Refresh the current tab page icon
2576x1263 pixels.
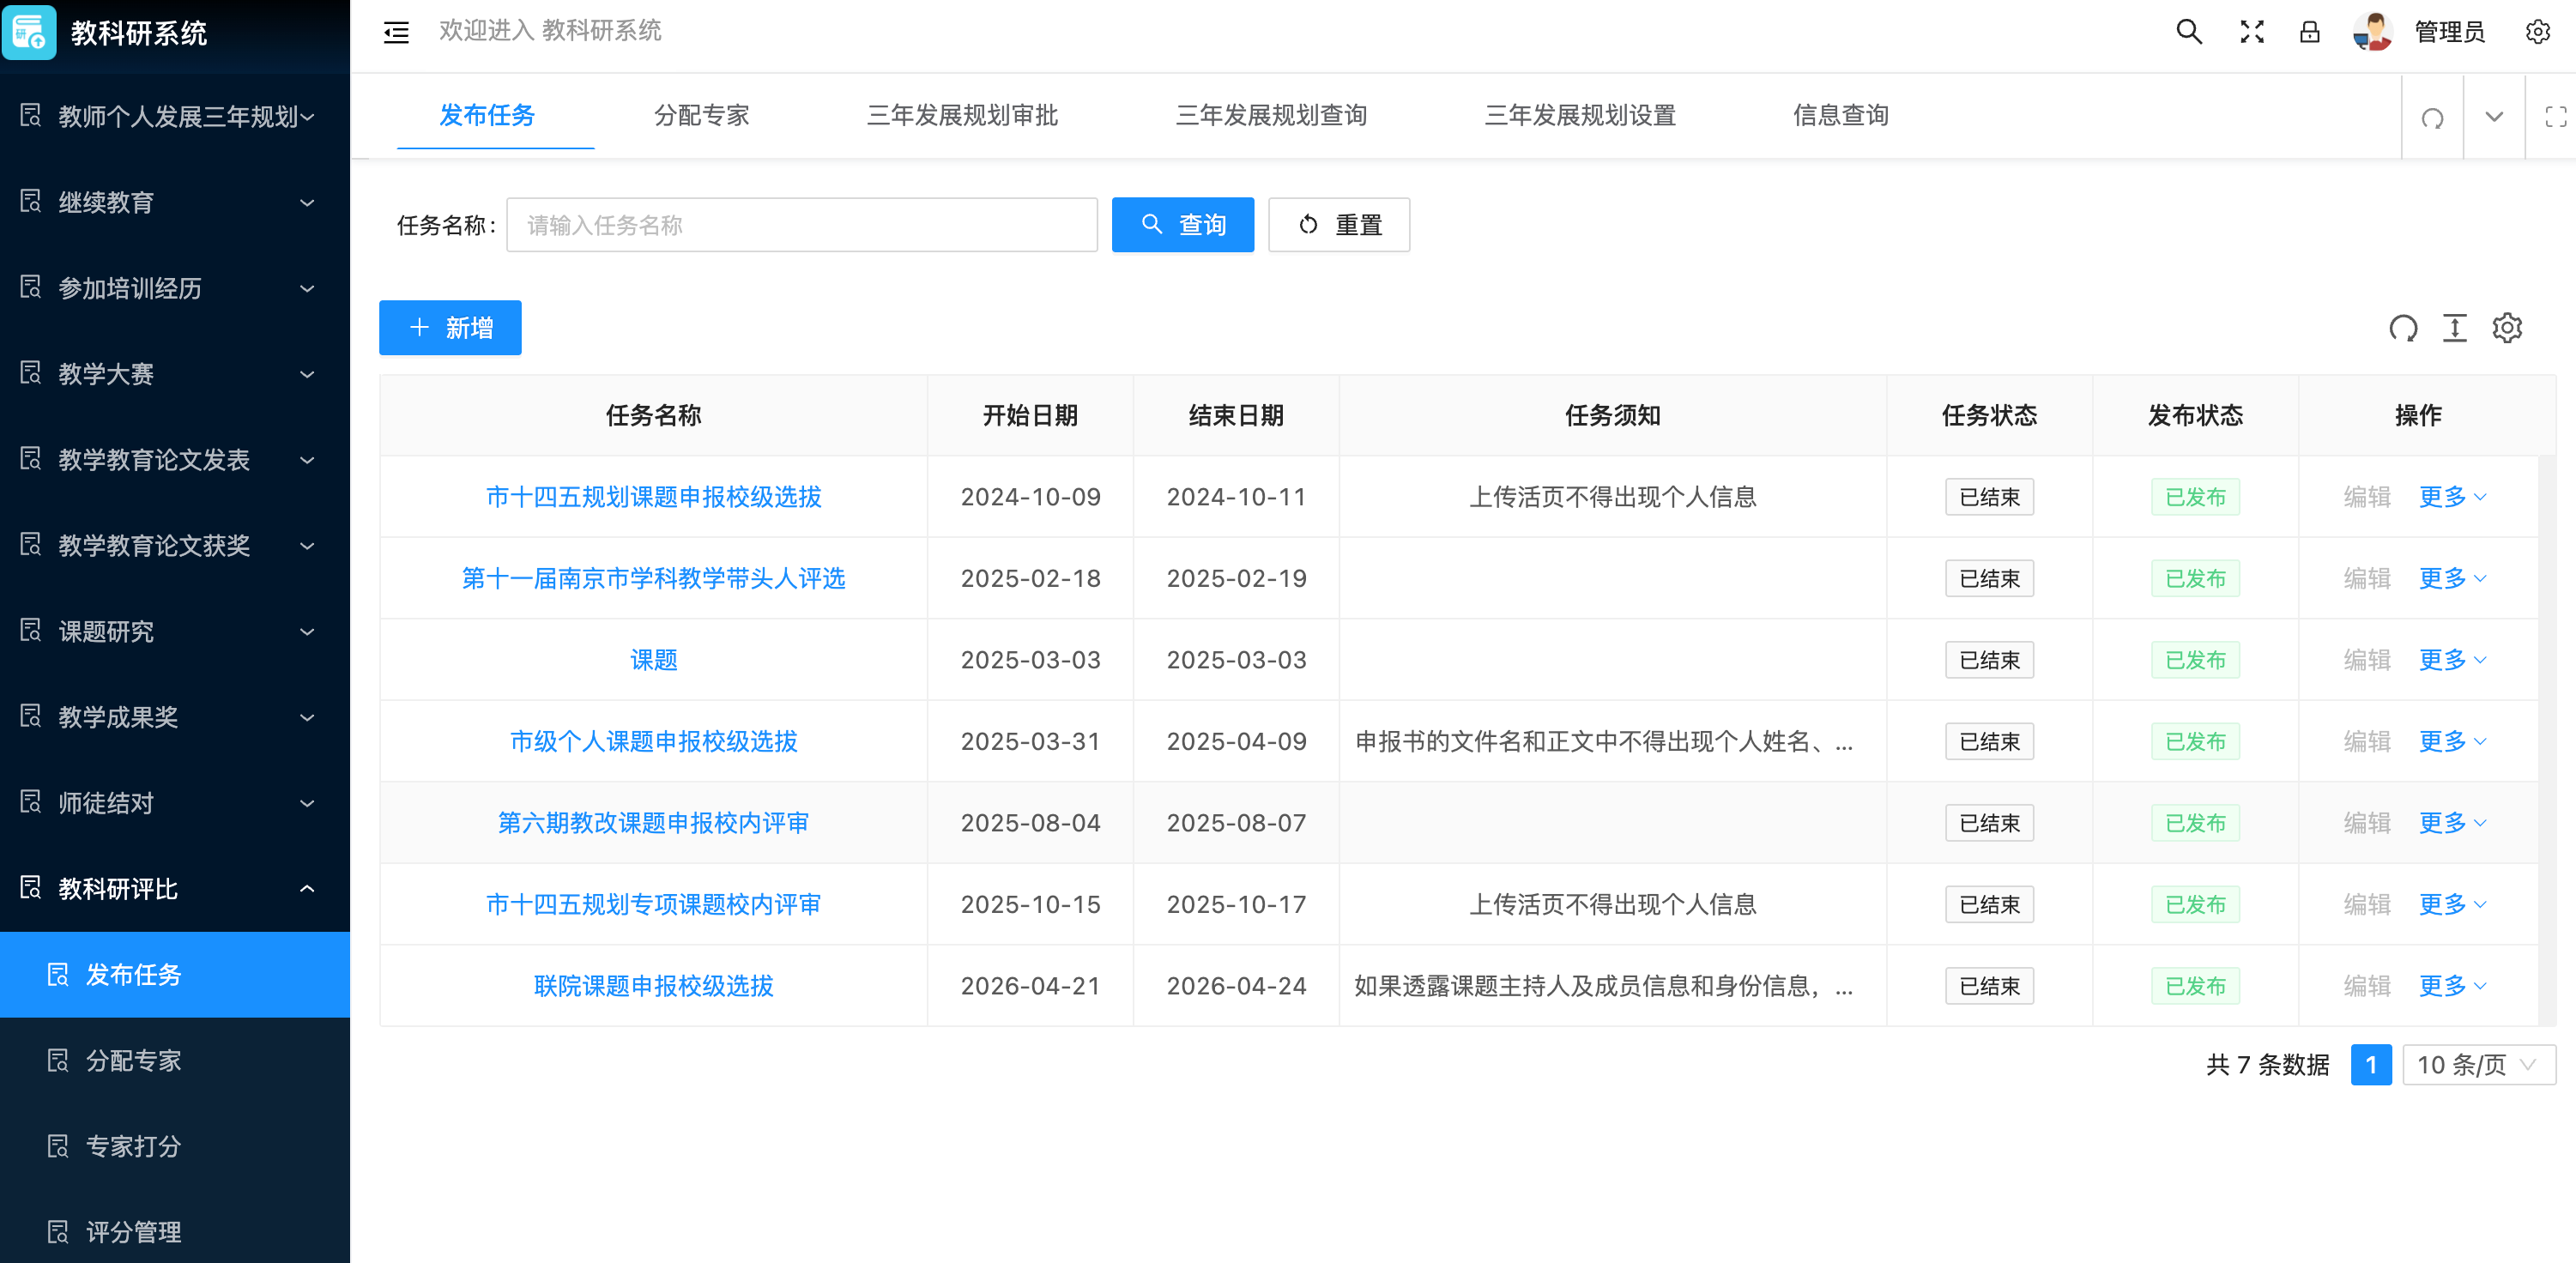pos(2432,118)
